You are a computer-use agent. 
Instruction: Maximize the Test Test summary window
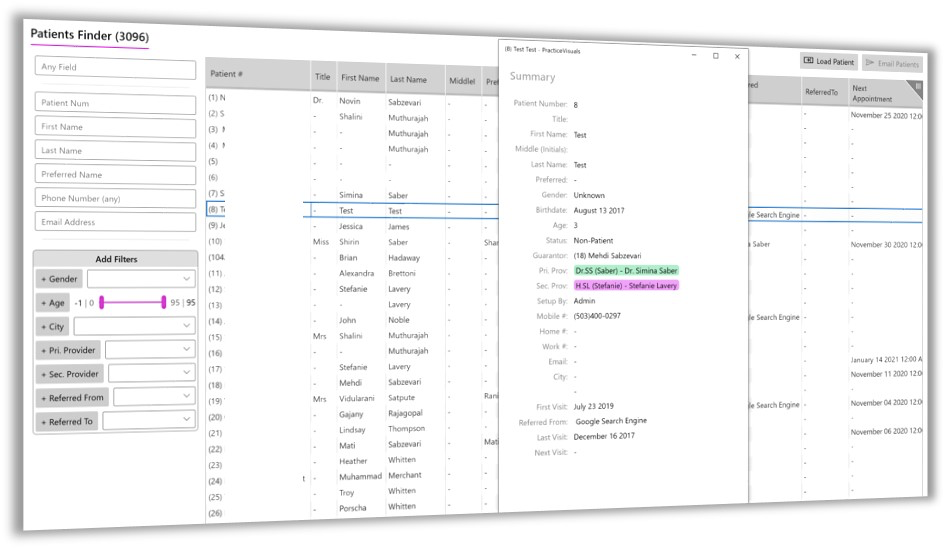coord(715,56)
